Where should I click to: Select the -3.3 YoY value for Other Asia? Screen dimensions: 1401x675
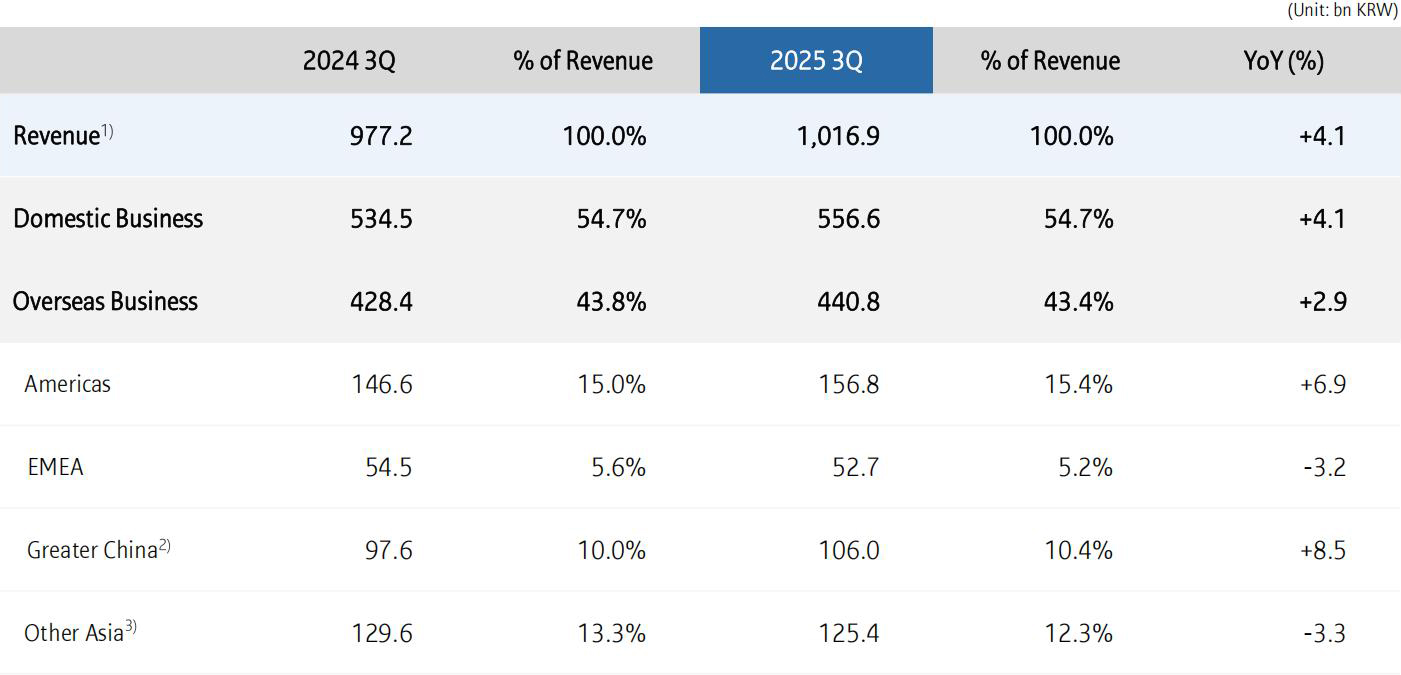pos(1324,633)
